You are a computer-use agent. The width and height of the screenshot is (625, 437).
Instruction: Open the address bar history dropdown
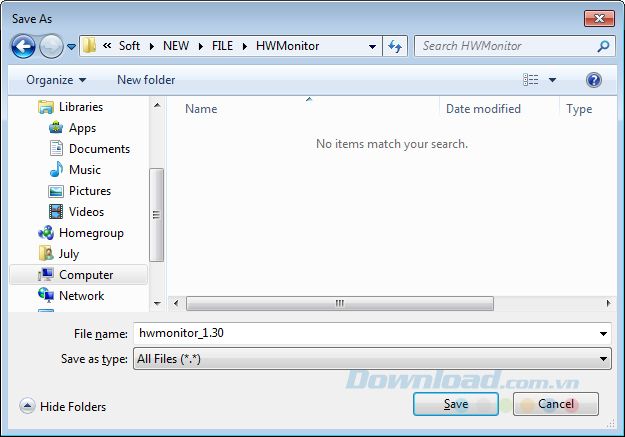372,47
